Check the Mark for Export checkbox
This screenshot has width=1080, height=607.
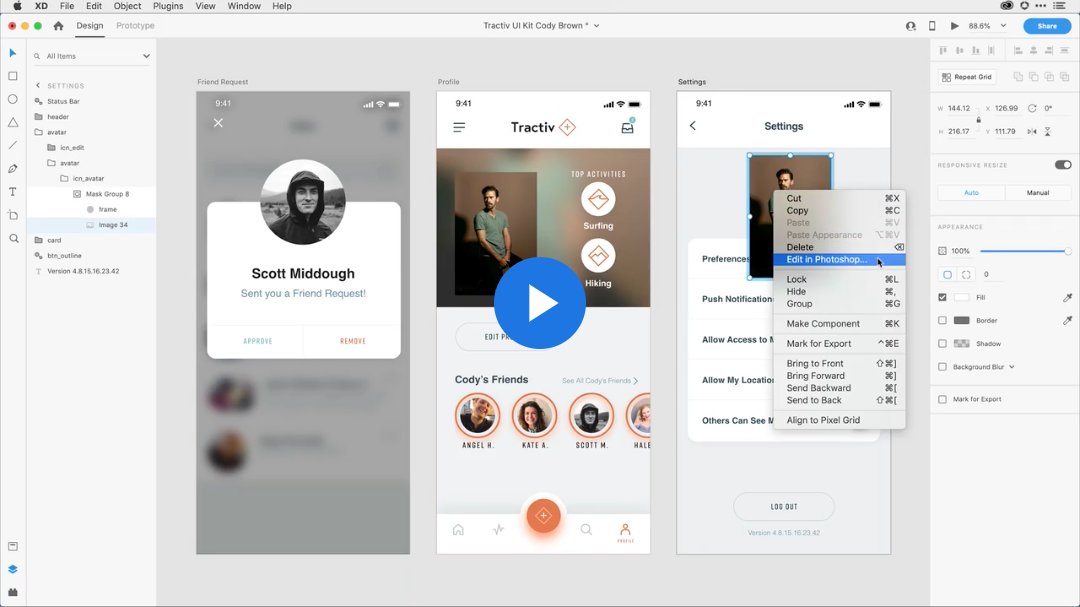(x=942, y=399)
